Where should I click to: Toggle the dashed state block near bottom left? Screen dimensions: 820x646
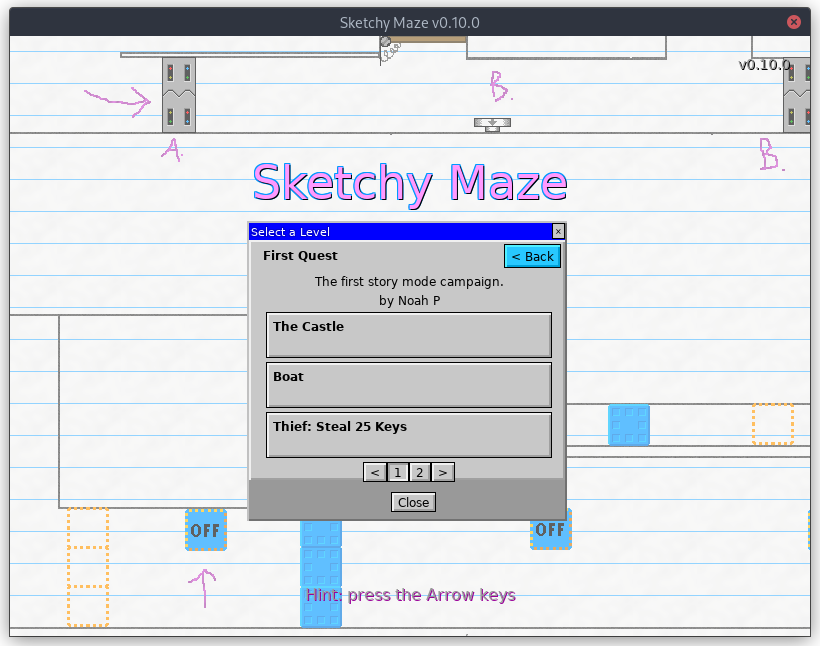tap(87, 565)
